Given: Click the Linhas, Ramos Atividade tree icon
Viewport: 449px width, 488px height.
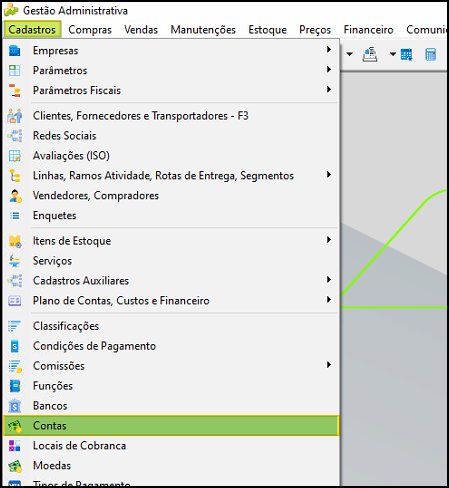Looking at the screenshot, I should (x=15, y=176).
